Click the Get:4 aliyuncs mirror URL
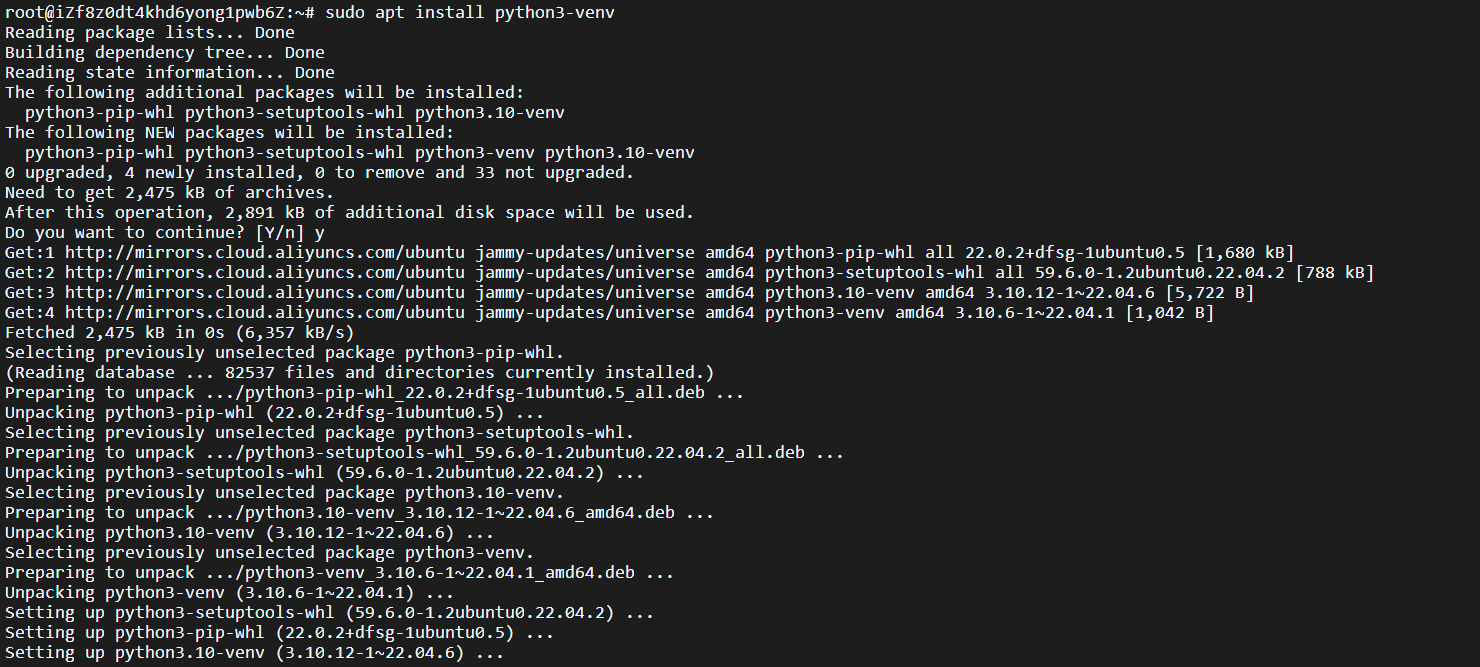 265,313
